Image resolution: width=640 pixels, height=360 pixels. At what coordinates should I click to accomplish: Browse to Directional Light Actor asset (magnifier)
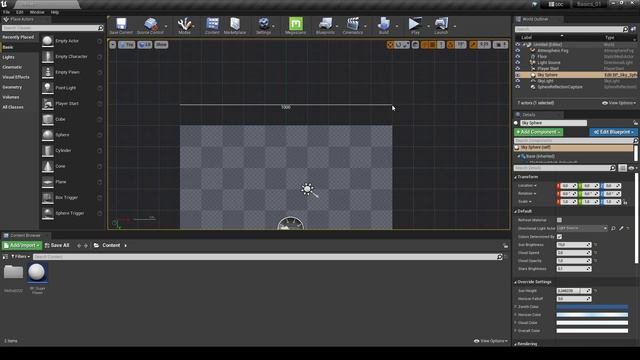click(x=613, y=229)
